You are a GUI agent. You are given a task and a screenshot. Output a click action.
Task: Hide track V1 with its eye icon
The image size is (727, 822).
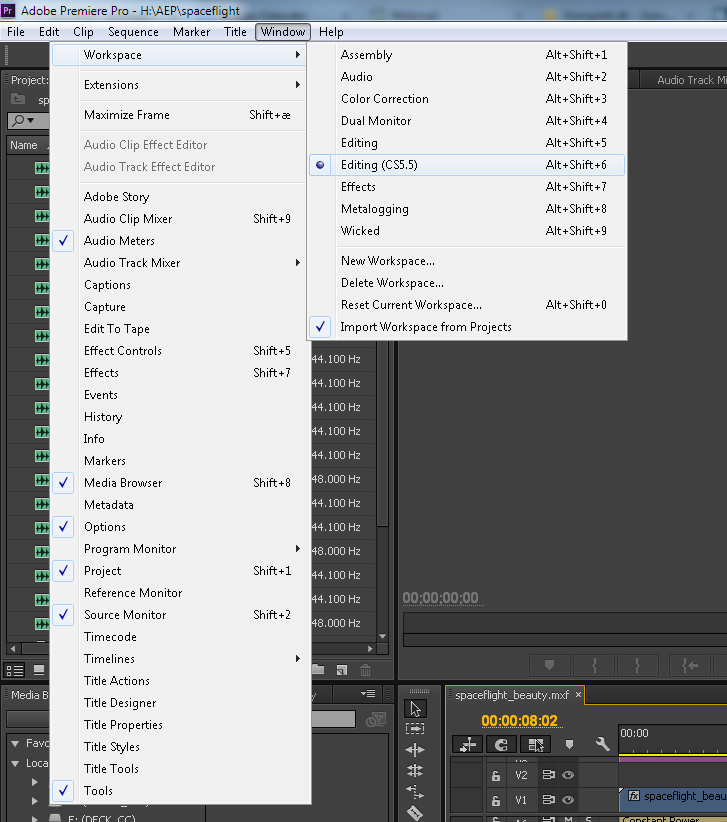tap(568, 799)
